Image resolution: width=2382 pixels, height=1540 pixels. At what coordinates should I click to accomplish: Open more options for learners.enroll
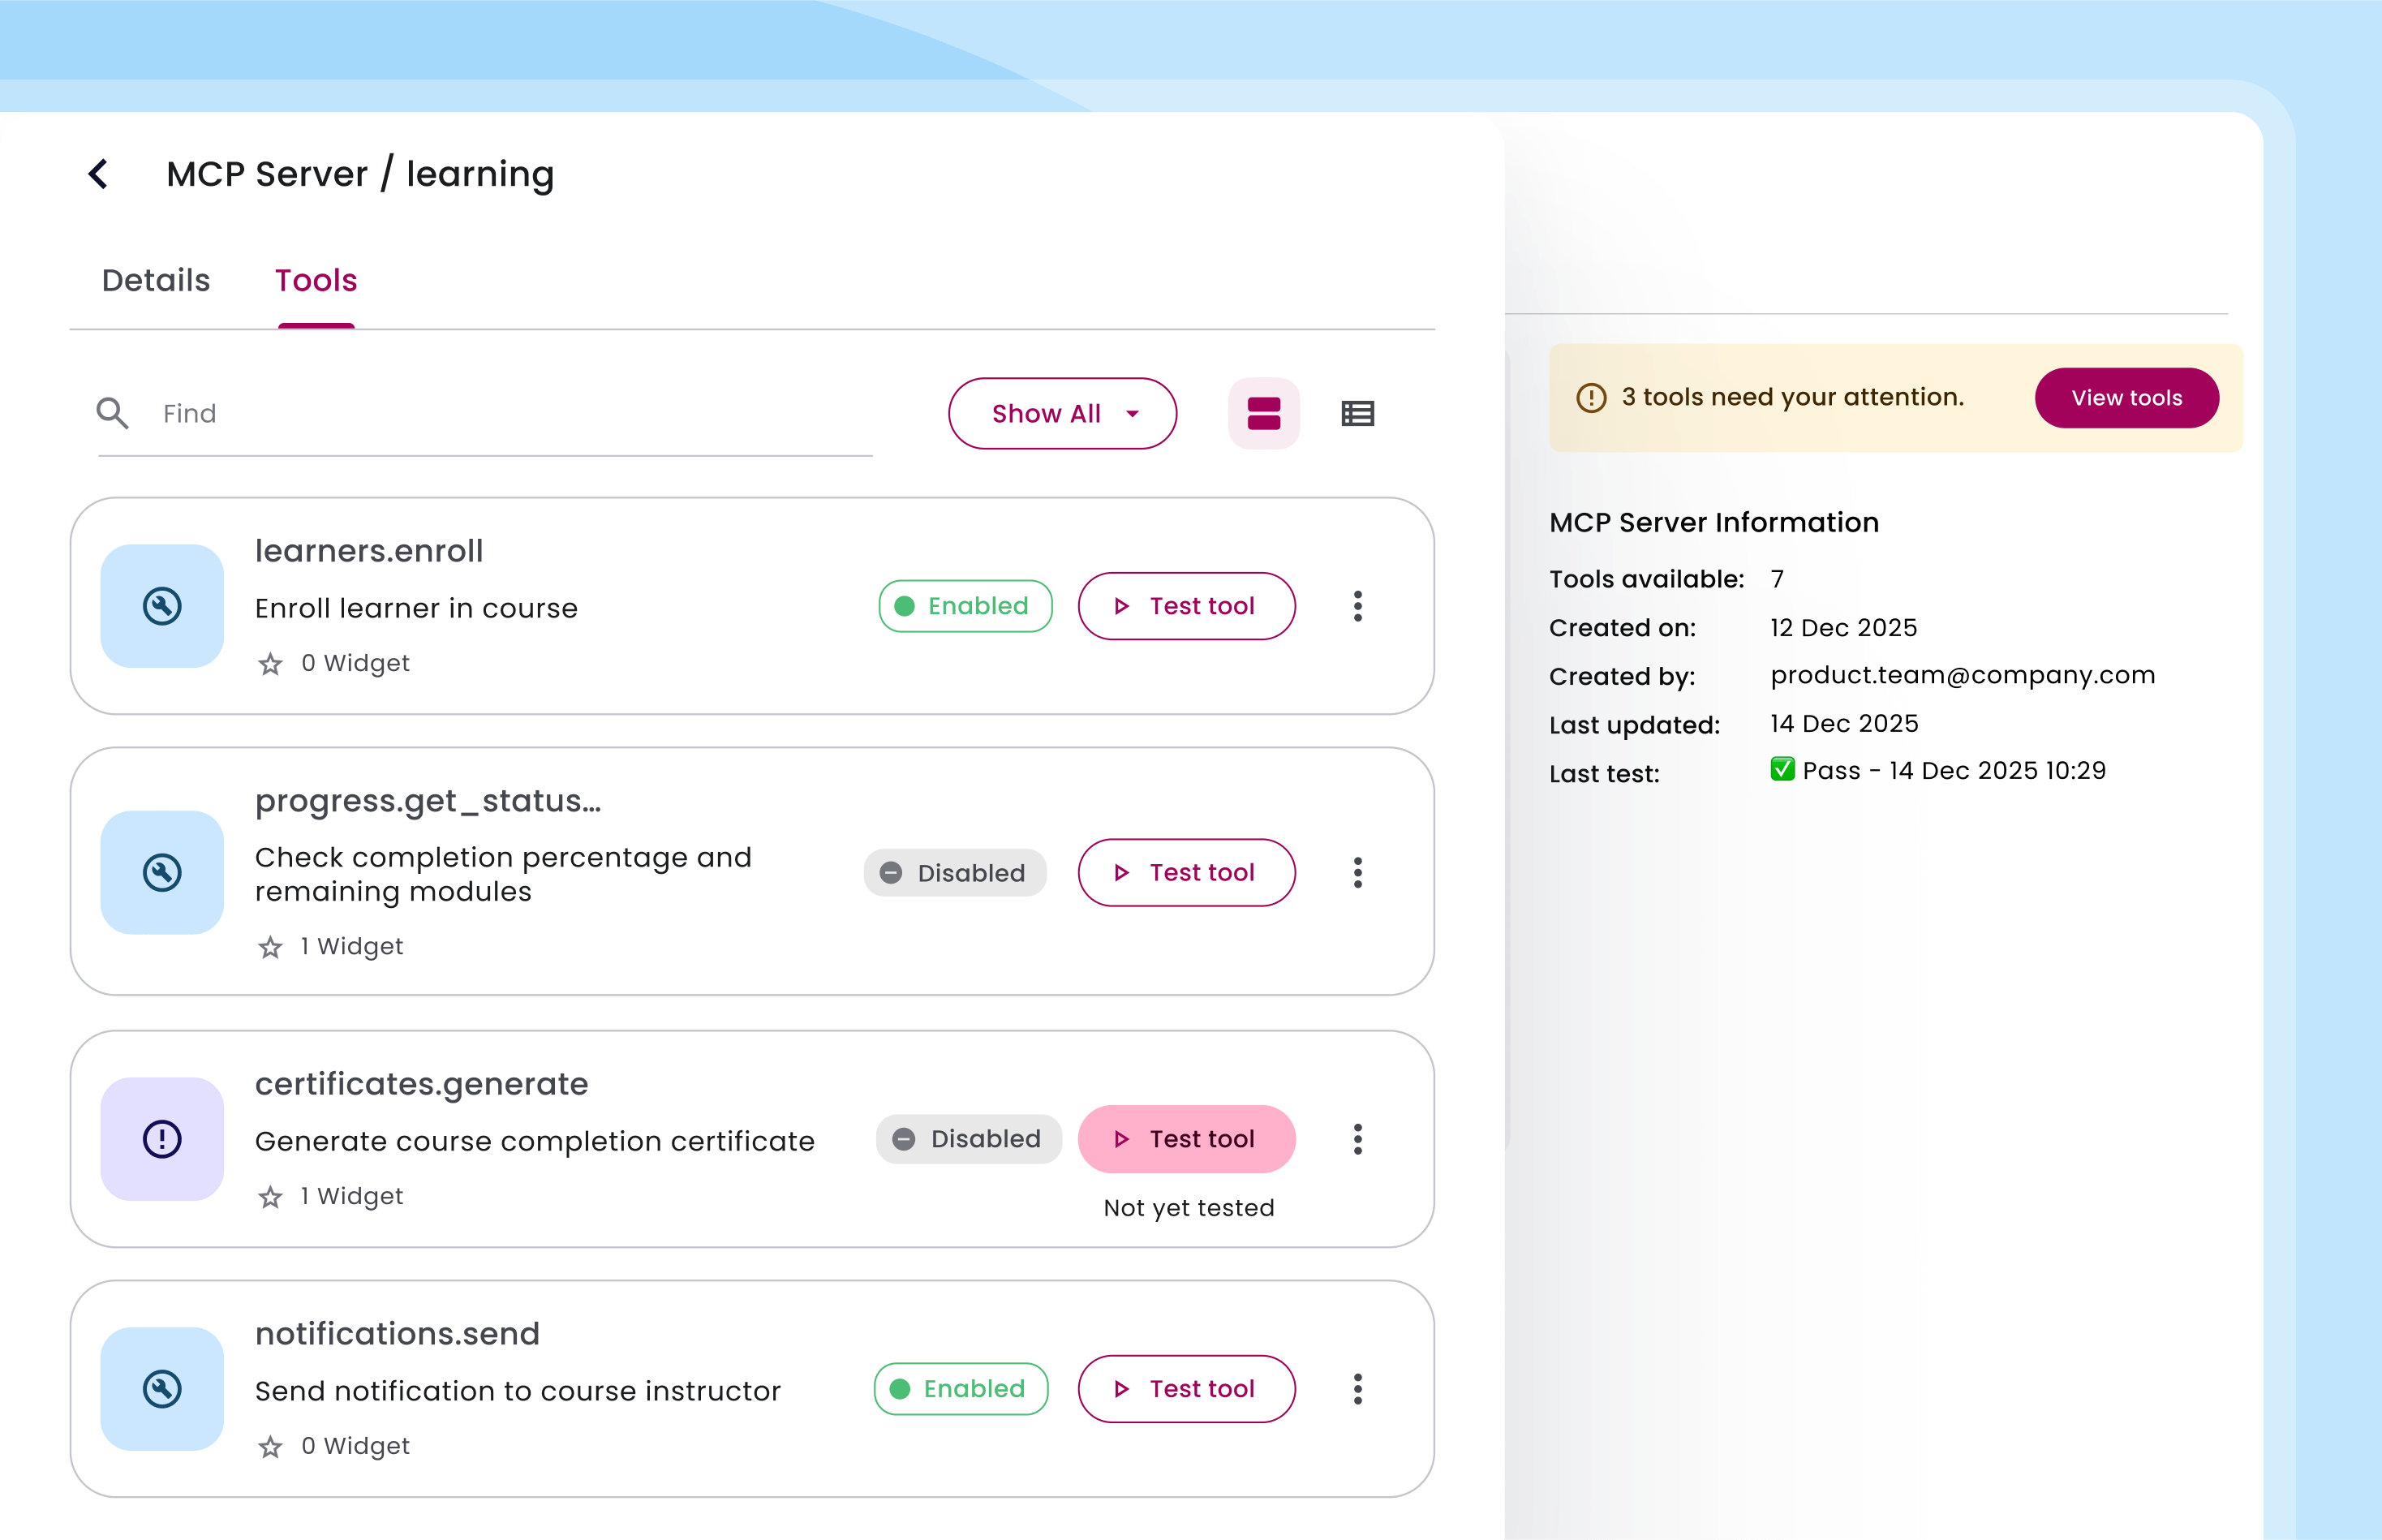pos(1357,606)
